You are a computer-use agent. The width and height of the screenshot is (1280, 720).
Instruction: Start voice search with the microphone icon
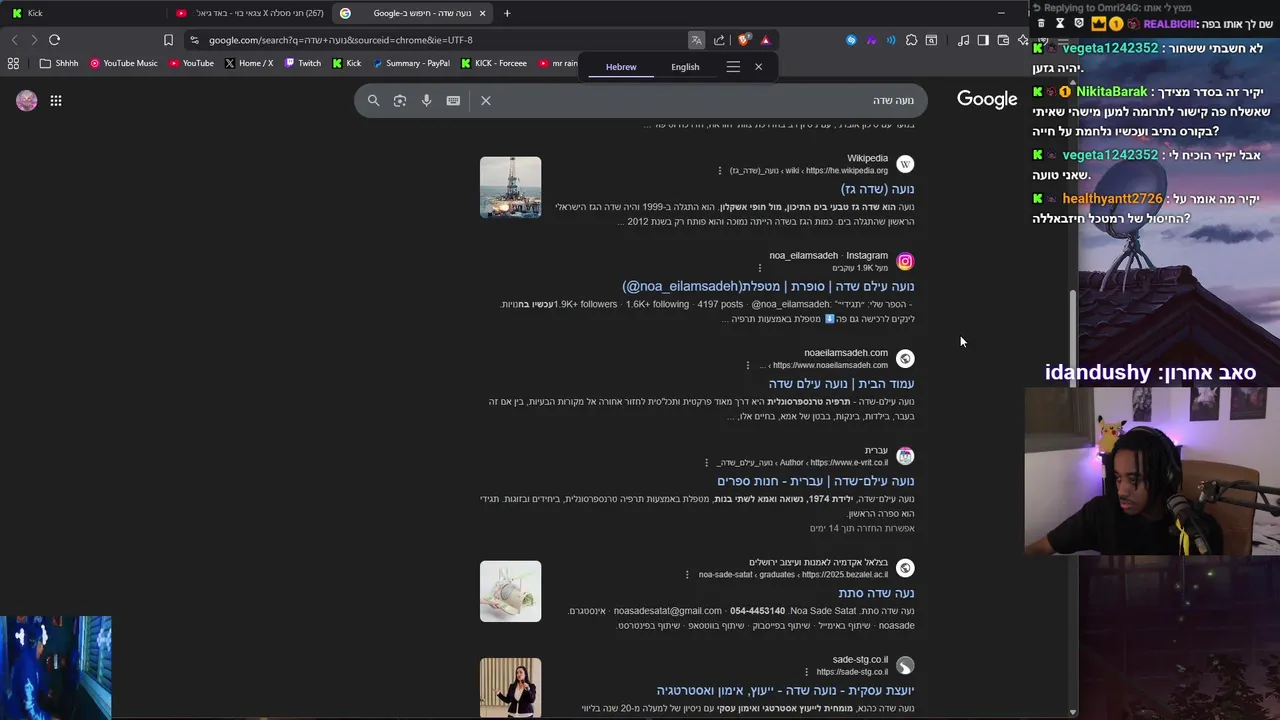(426, 100)
